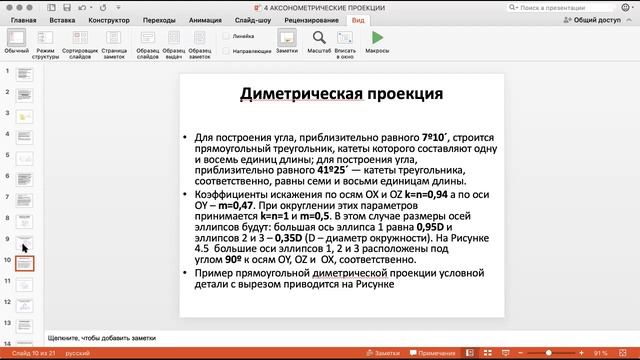Open Comments in status bar (Примечания)

pos(432,353)
